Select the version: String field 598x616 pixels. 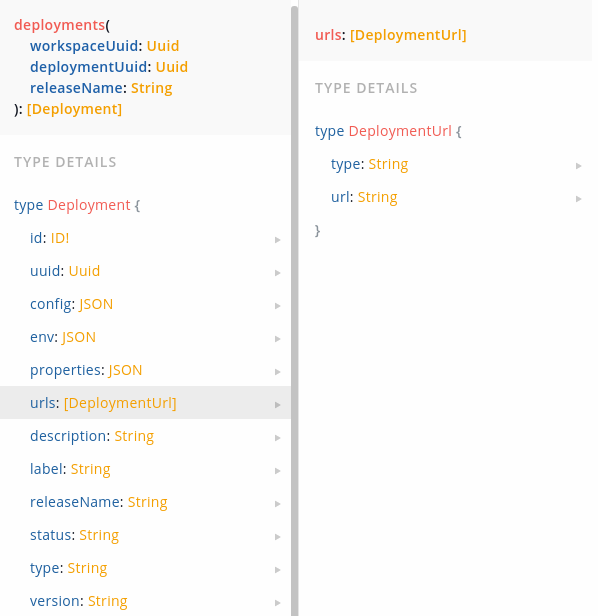pos(145,601)
